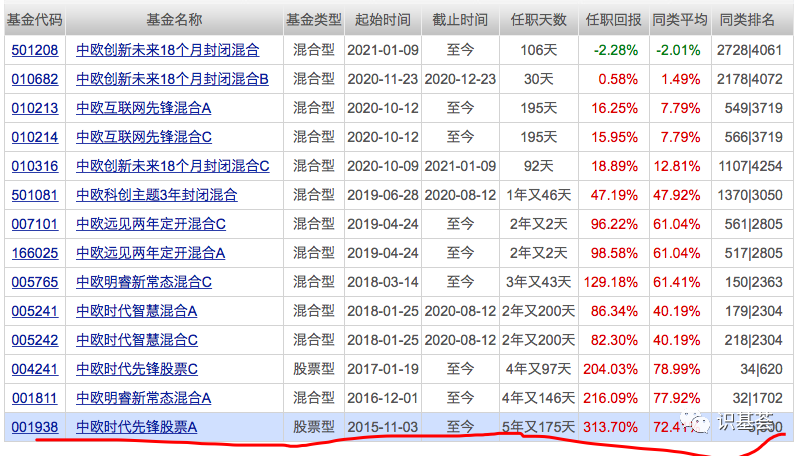Open fund 中欧时代先锋股票C
Image resolution: width=799 pixels, height=456 pixels.
tap(137, 369)
